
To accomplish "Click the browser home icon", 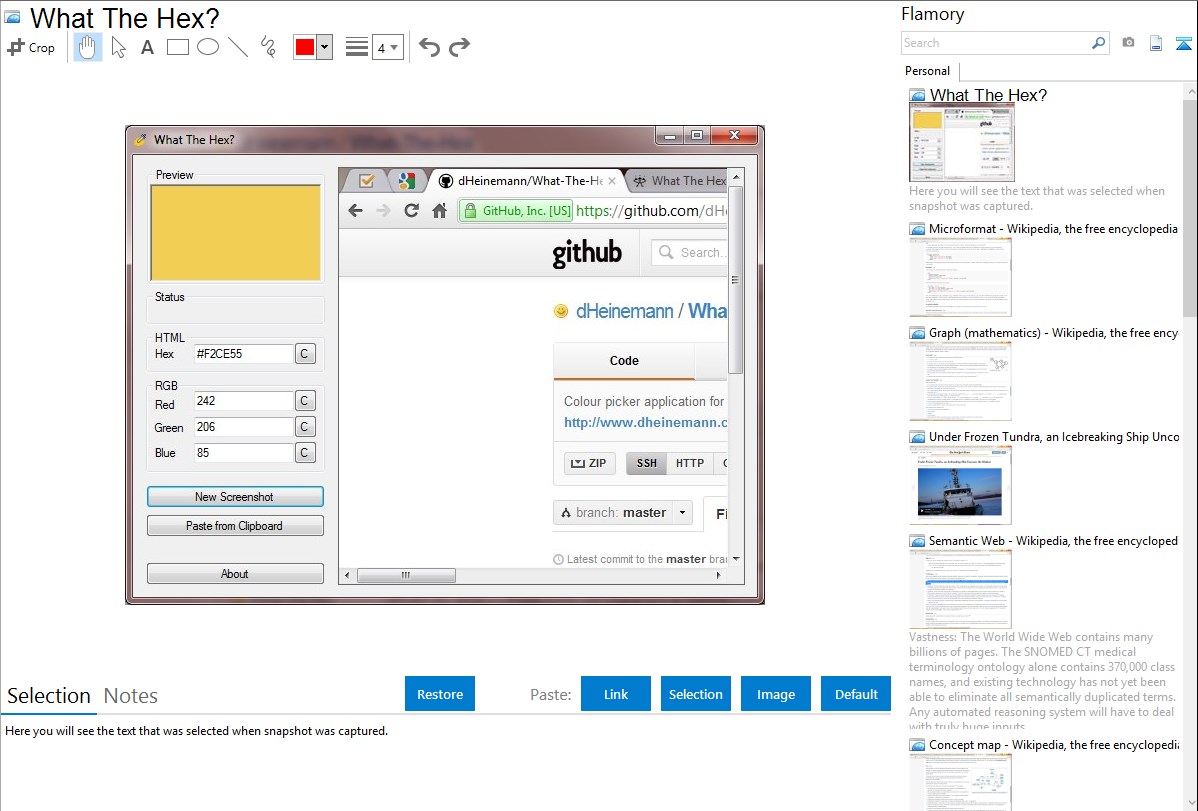I will 439,211.
